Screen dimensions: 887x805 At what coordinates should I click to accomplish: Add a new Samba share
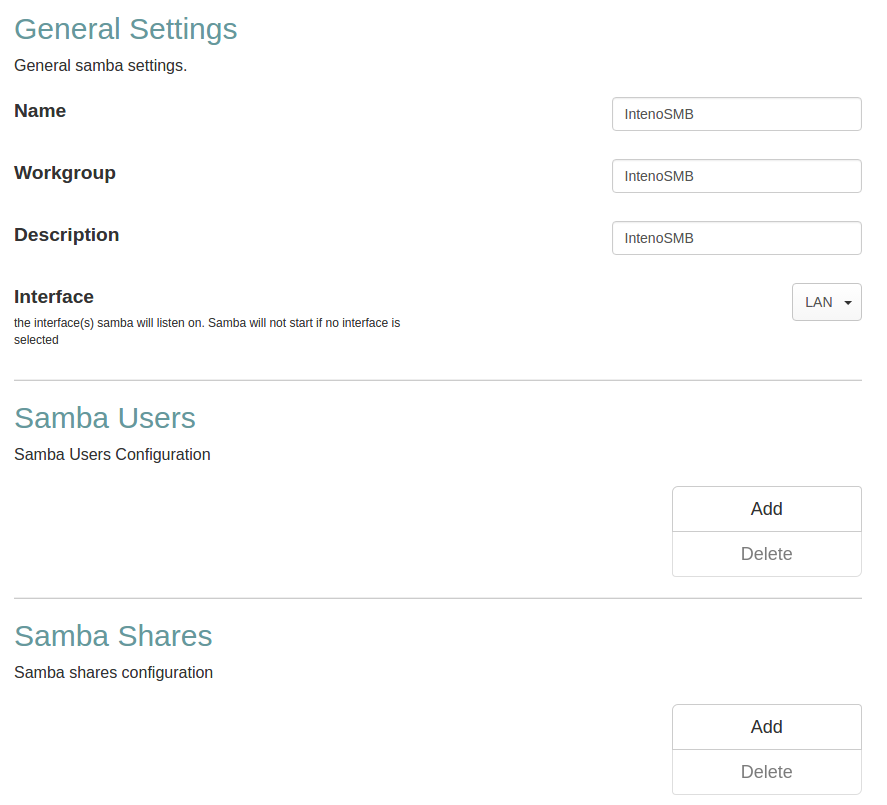[766, 727]
